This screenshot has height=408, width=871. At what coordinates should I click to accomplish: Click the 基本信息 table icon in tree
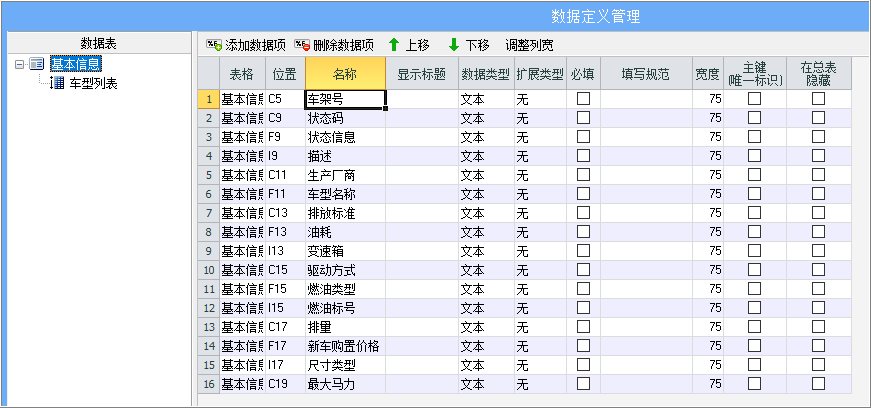coord(37,64)
